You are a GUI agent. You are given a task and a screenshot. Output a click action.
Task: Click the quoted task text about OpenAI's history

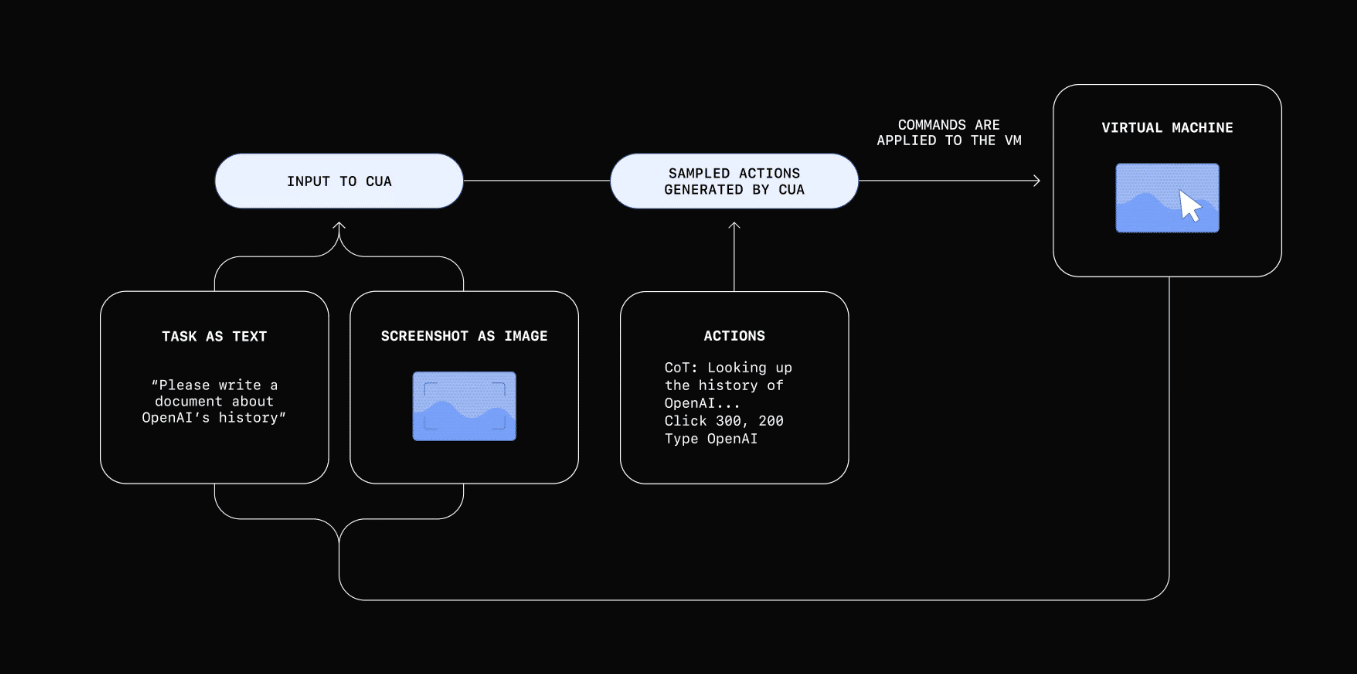[x=214, y=401]
